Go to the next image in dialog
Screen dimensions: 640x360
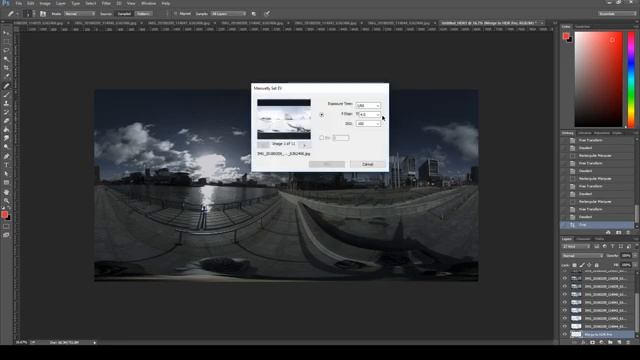(304, 145)
